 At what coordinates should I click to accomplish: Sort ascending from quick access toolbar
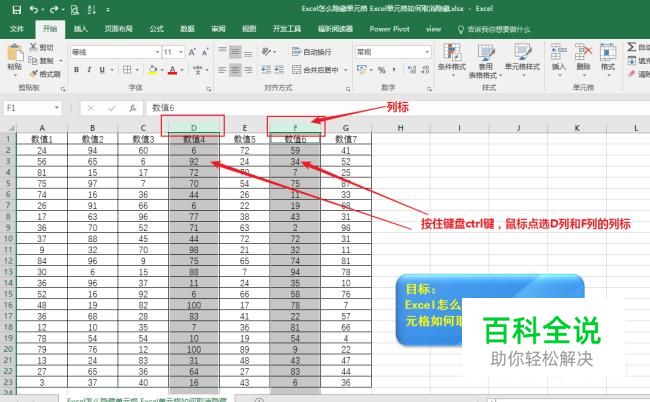(x=92, y=10)
